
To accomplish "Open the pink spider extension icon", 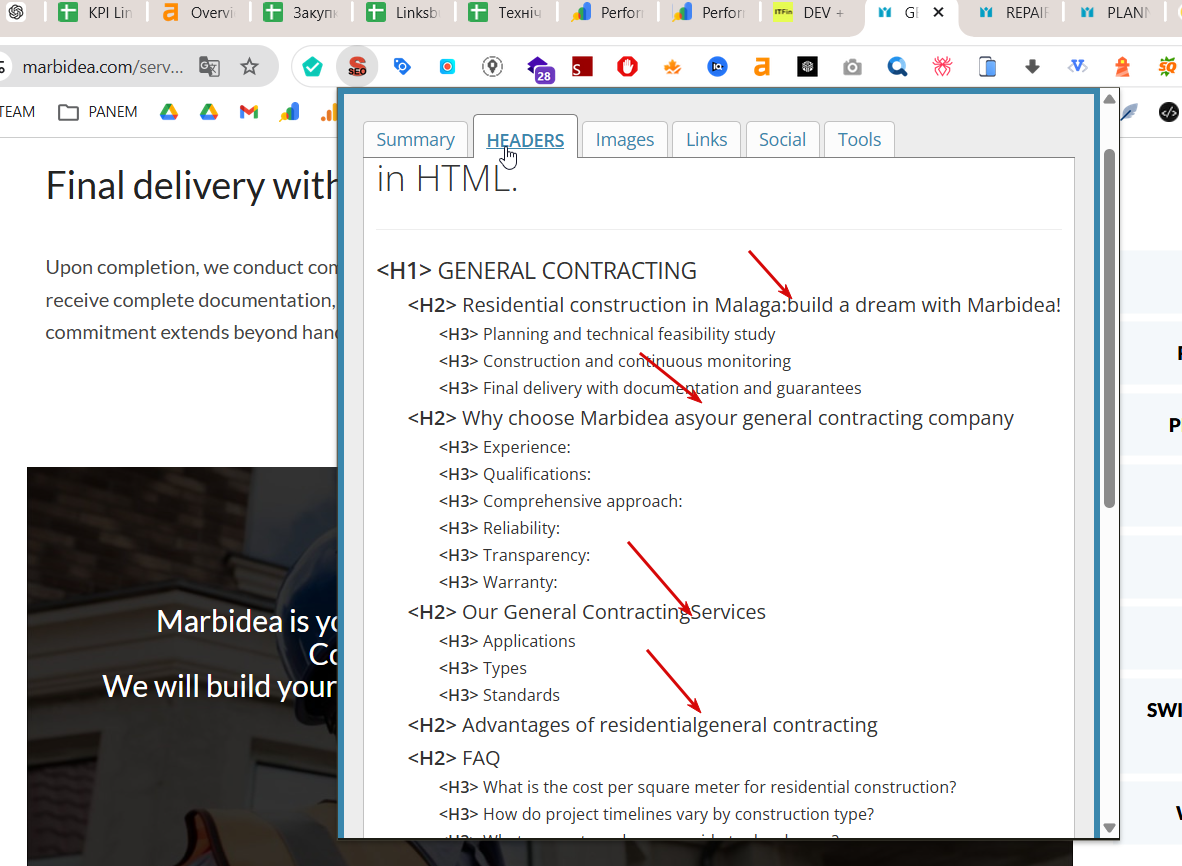I will pos(942,67).
